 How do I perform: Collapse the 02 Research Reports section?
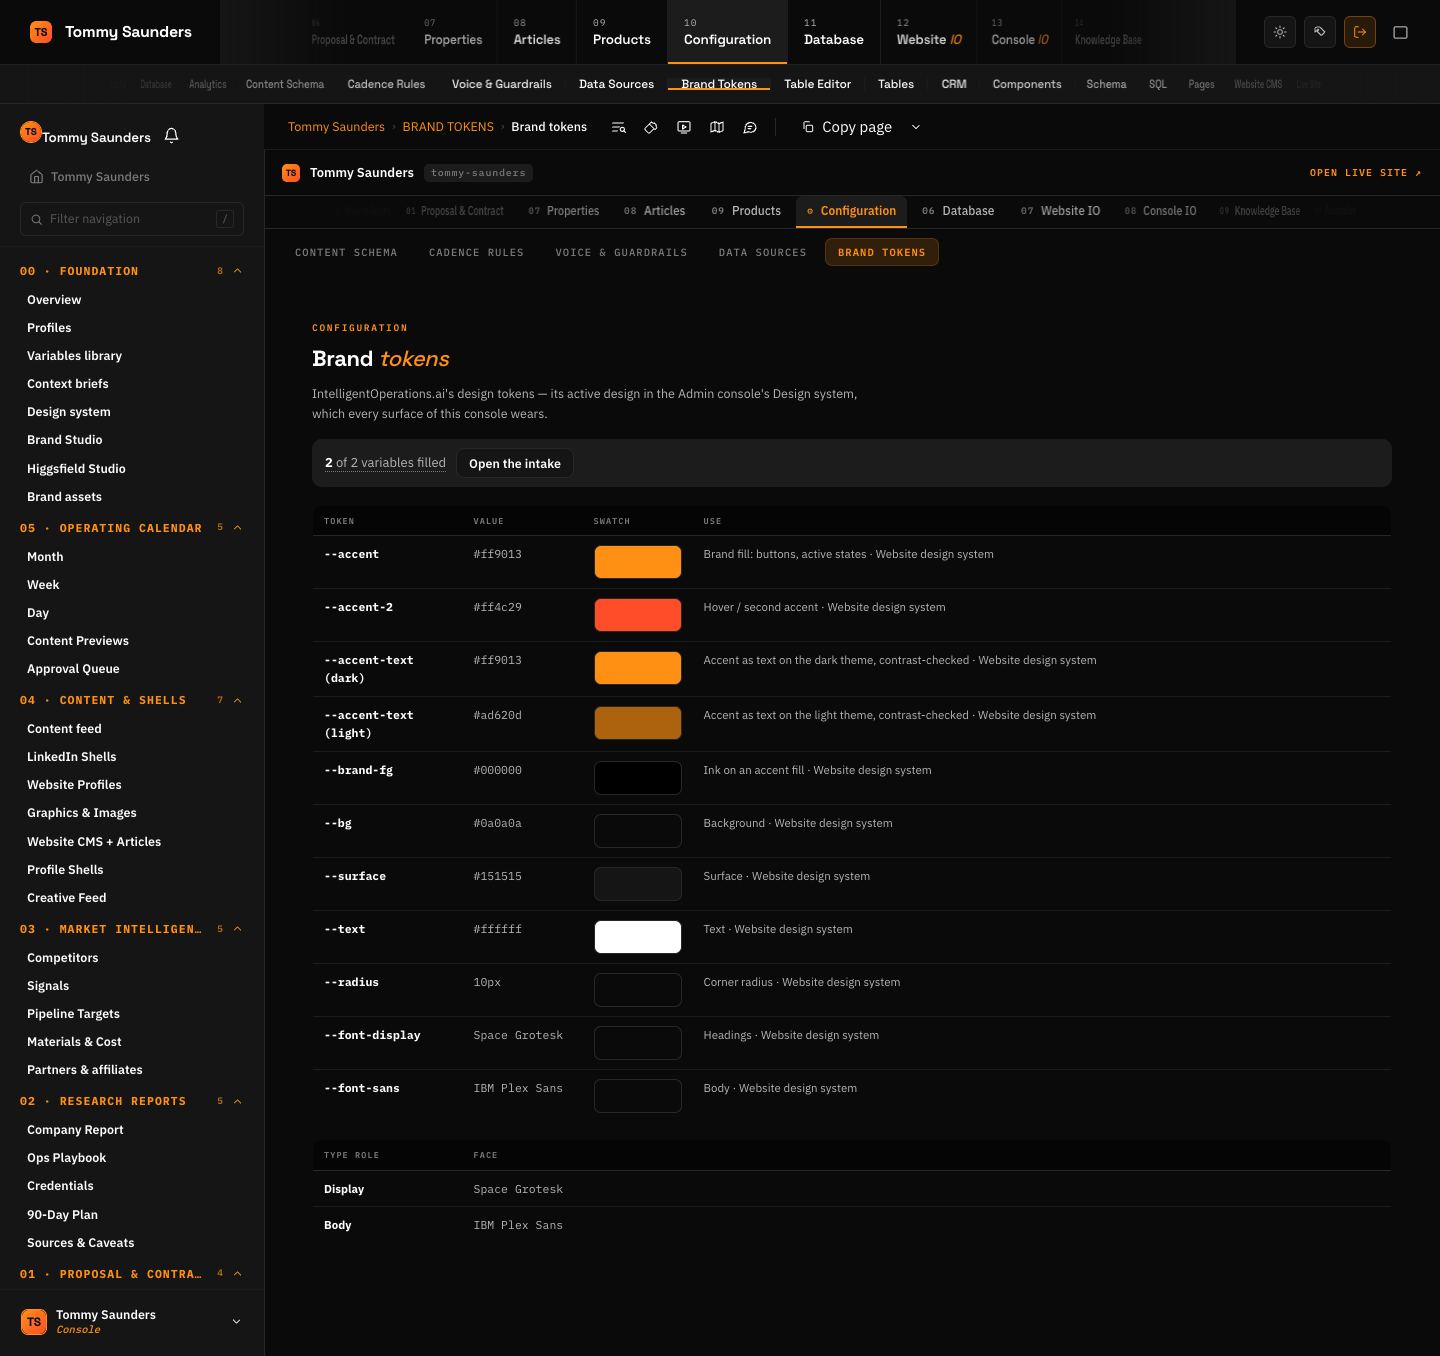tap(237, 1101)
